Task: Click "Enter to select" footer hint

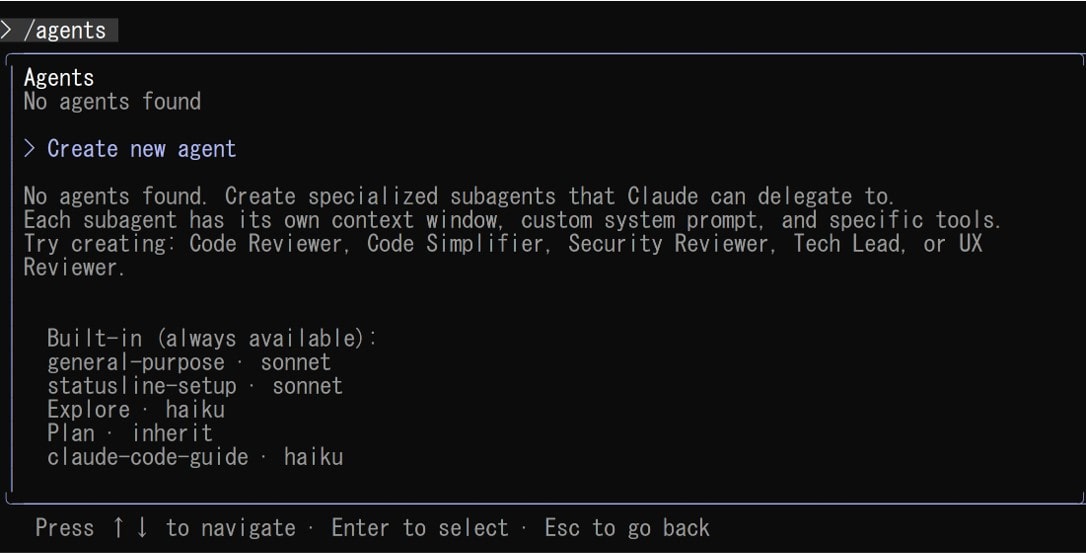Action: point(419,528)
